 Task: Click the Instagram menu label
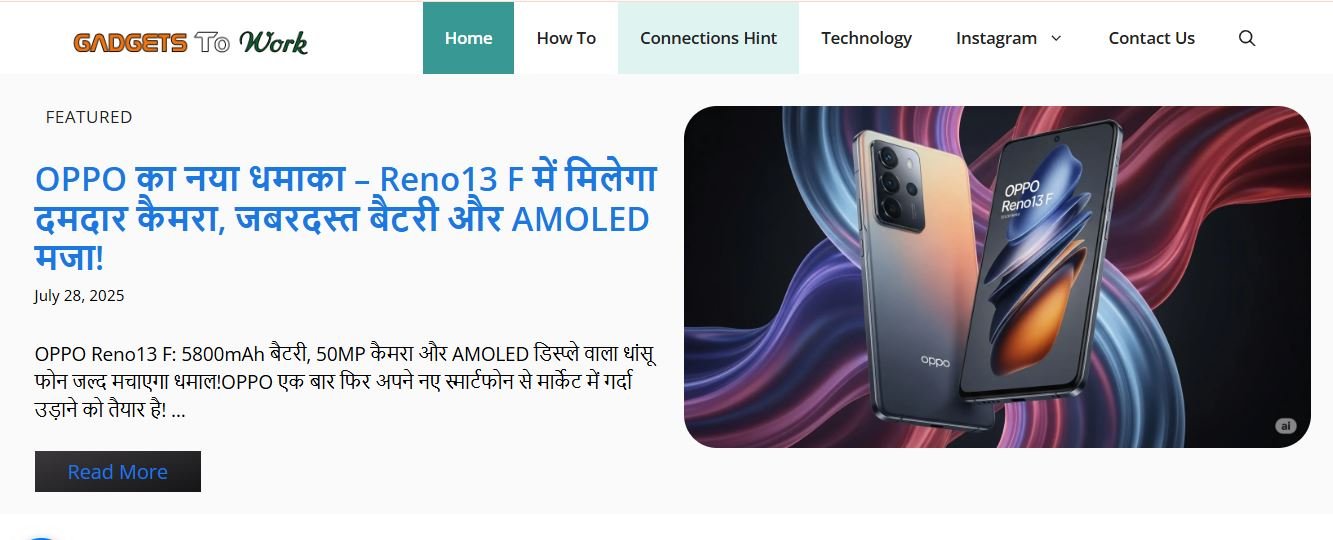click(996, 38)
